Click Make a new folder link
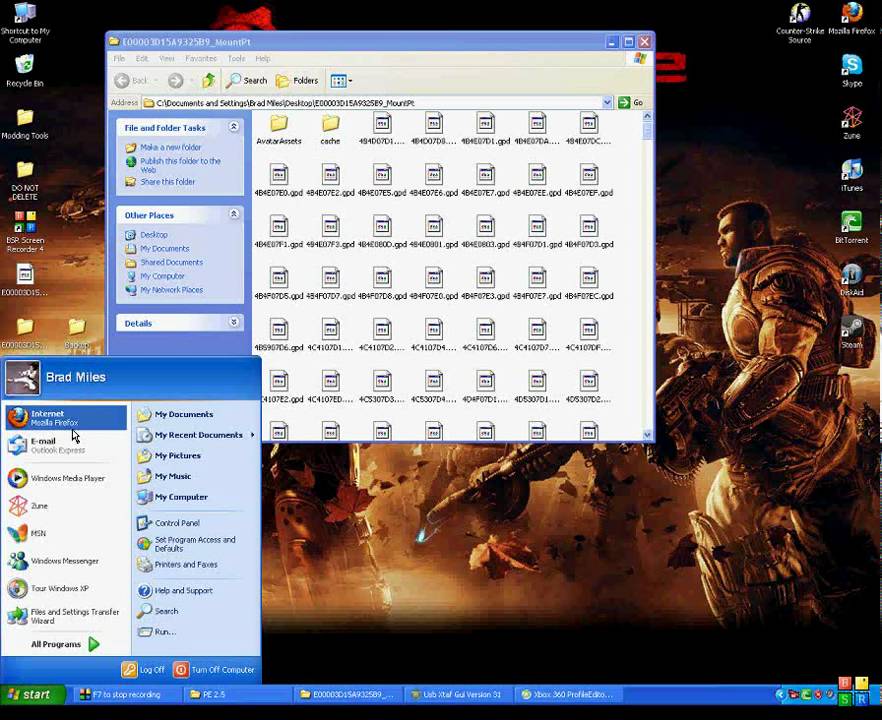Image resolution: width=882 pixels, height=720 pixels. 170,147
